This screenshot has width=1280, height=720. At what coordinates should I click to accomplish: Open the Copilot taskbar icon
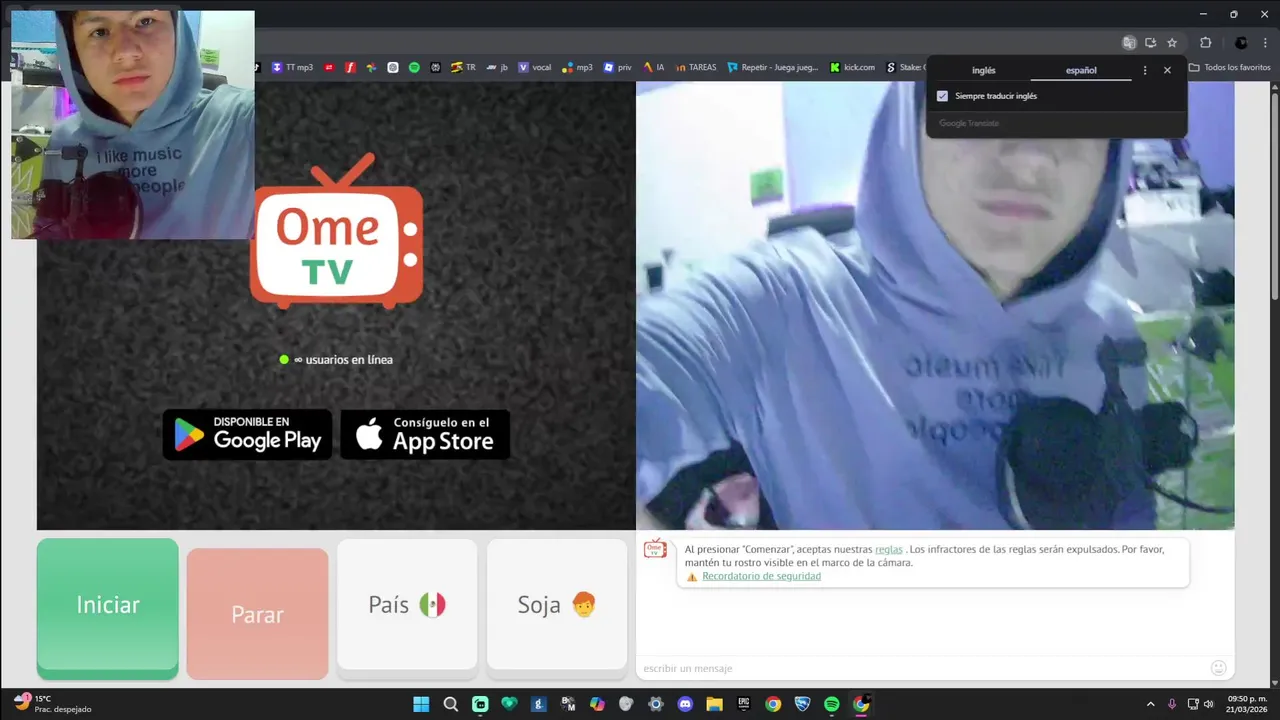pyautogui.click(x=597, y=704)
